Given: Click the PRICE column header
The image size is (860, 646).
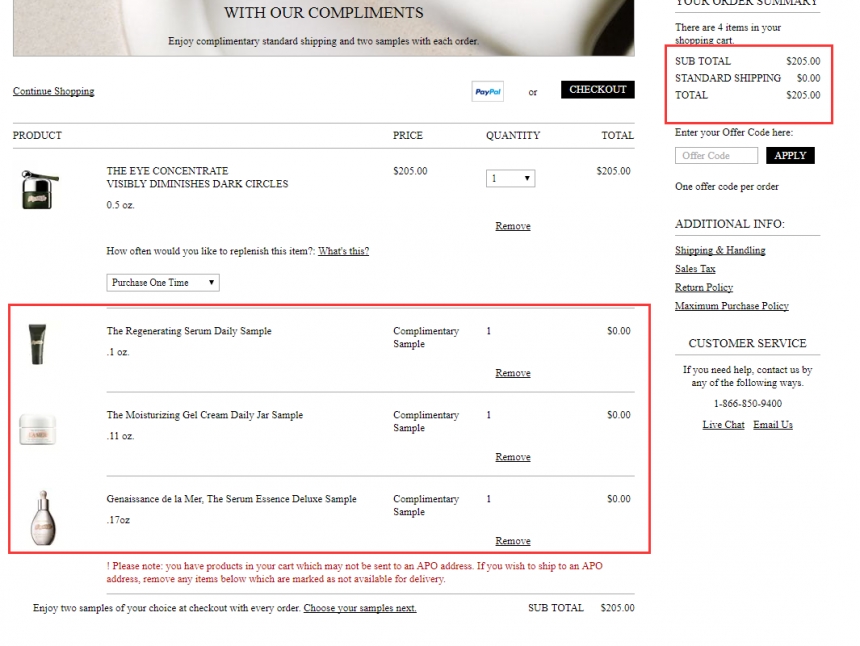Looking at the screenshot, I should tap(408, 135).
